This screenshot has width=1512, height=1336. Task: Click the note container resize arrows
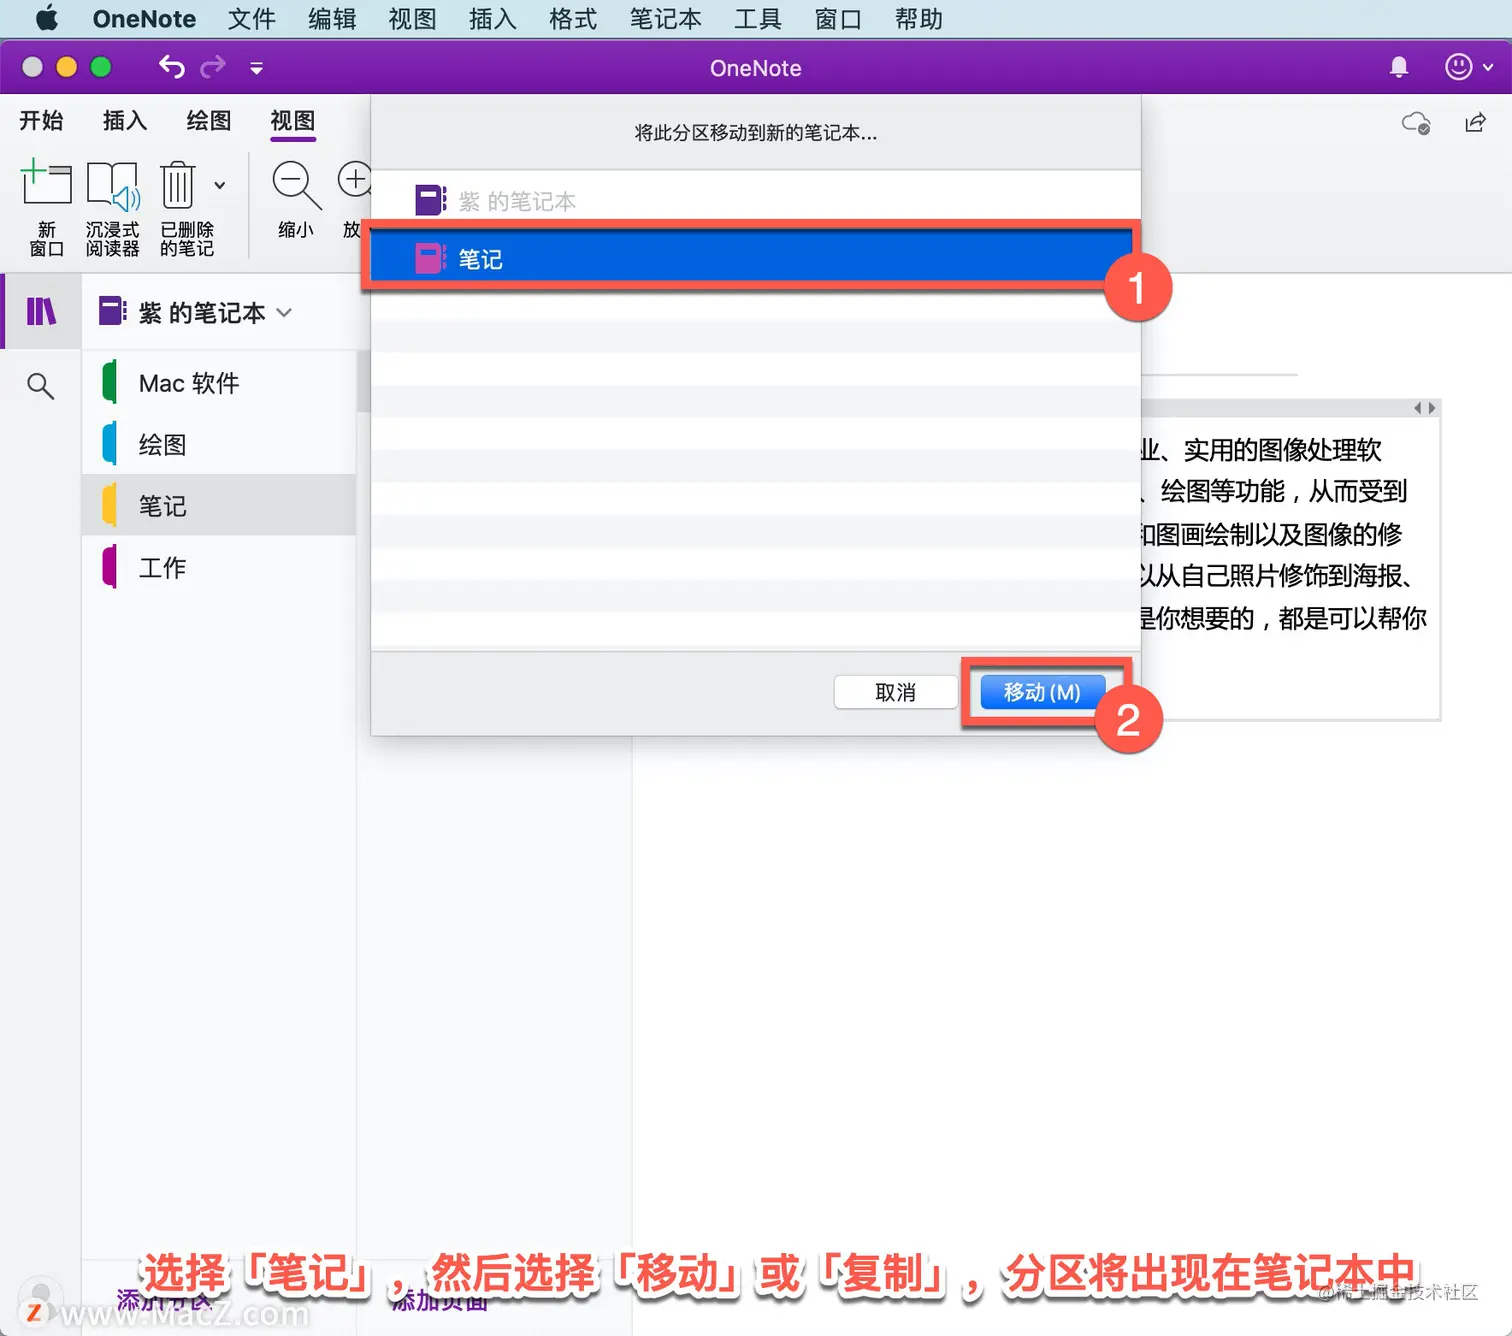pyautogui.click(x=1424, y=408)
